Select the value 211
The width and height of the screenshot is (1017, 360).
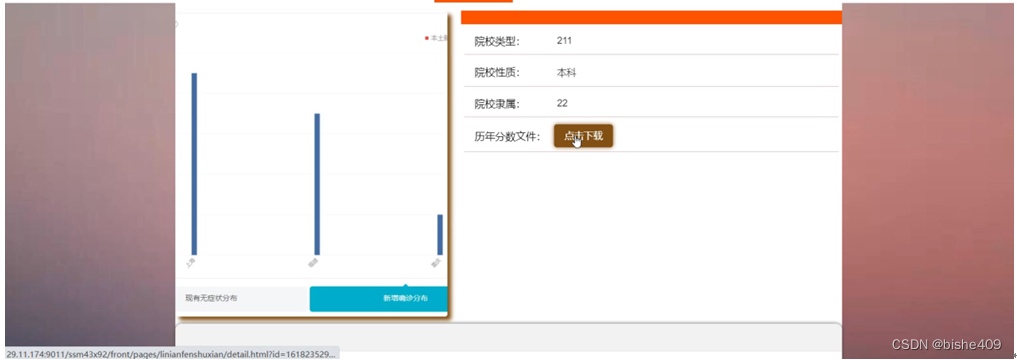(564, 41)
